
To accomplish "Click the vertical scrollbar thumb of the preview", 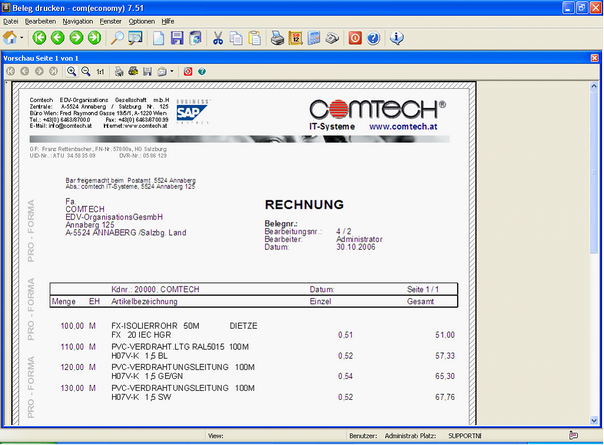I will coord(594,172).
